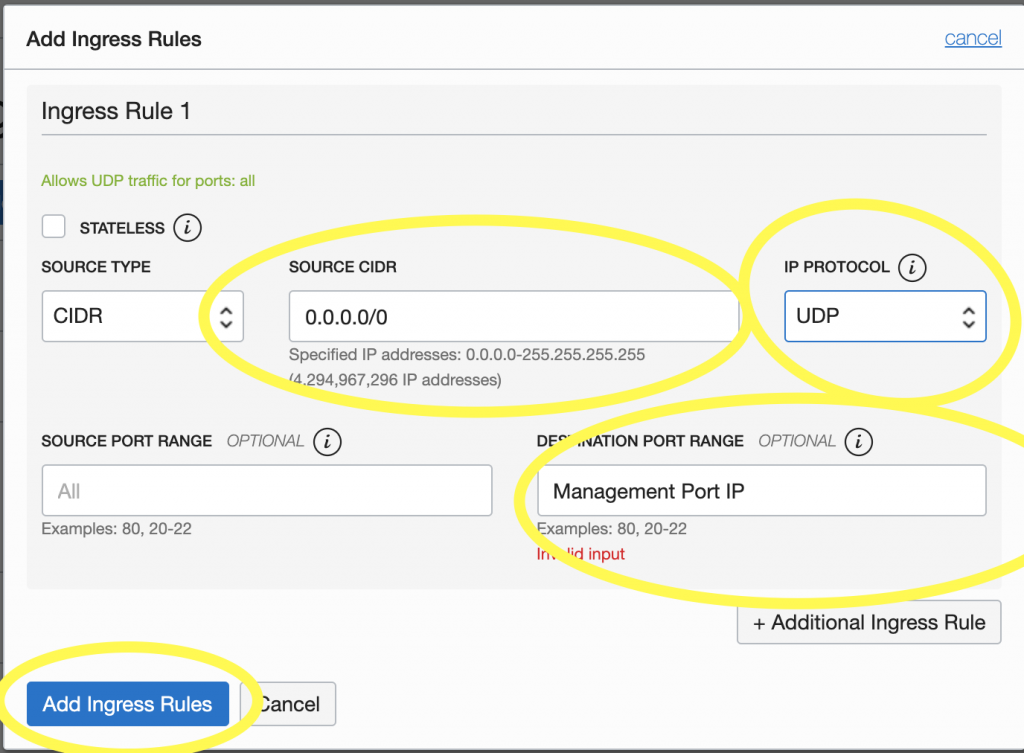The height and width of the screenshot is (753, 1024).
Task: Click 'Specified IP addresses' helper text
Action: click(x=467, y=355)
